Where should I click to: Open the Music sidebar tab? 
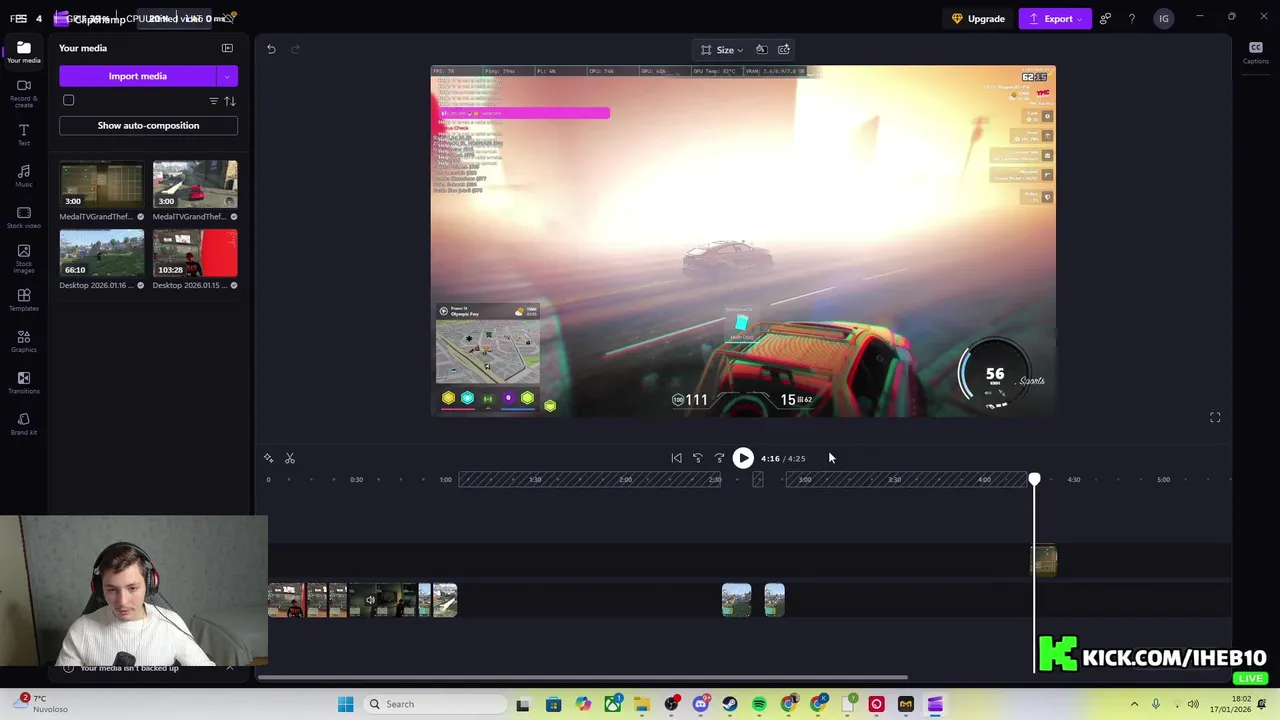(x=23, y=176)
